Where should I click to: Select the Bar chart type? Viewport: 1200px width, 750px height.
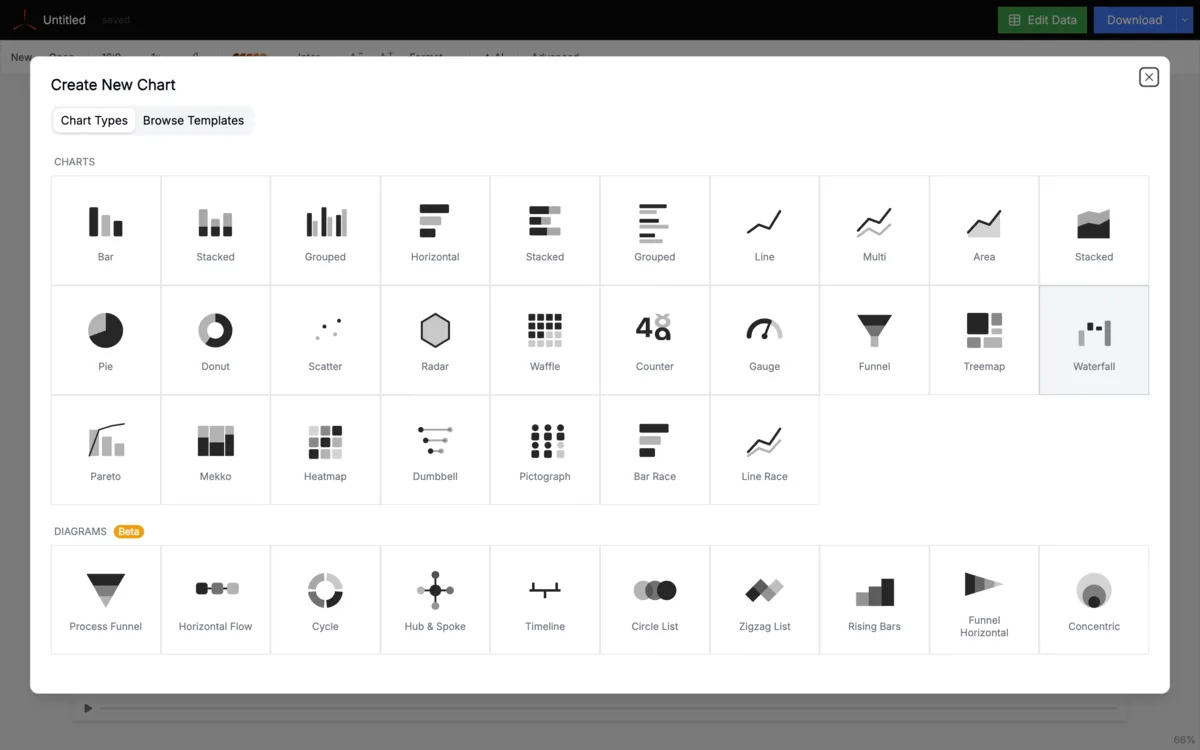106,230
